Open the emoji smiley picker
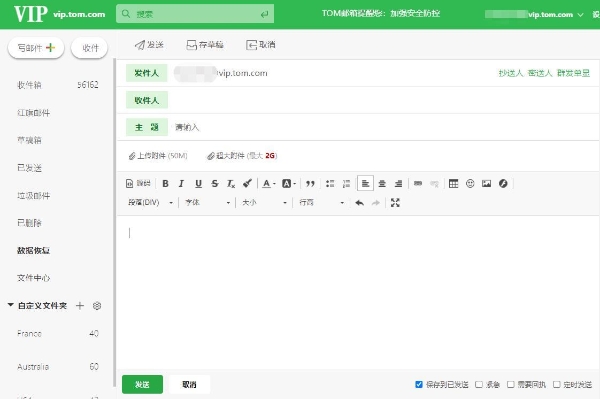 coord(470,184)
